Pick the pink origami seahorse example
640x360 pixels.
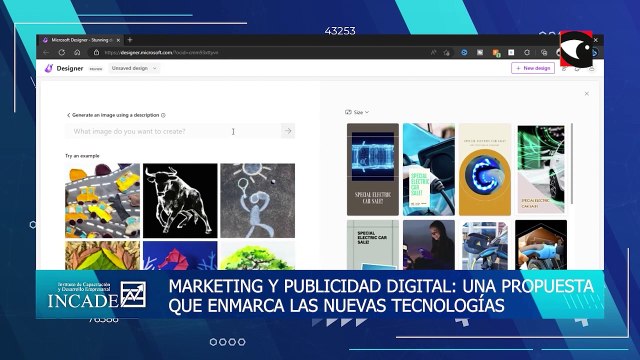180,255
